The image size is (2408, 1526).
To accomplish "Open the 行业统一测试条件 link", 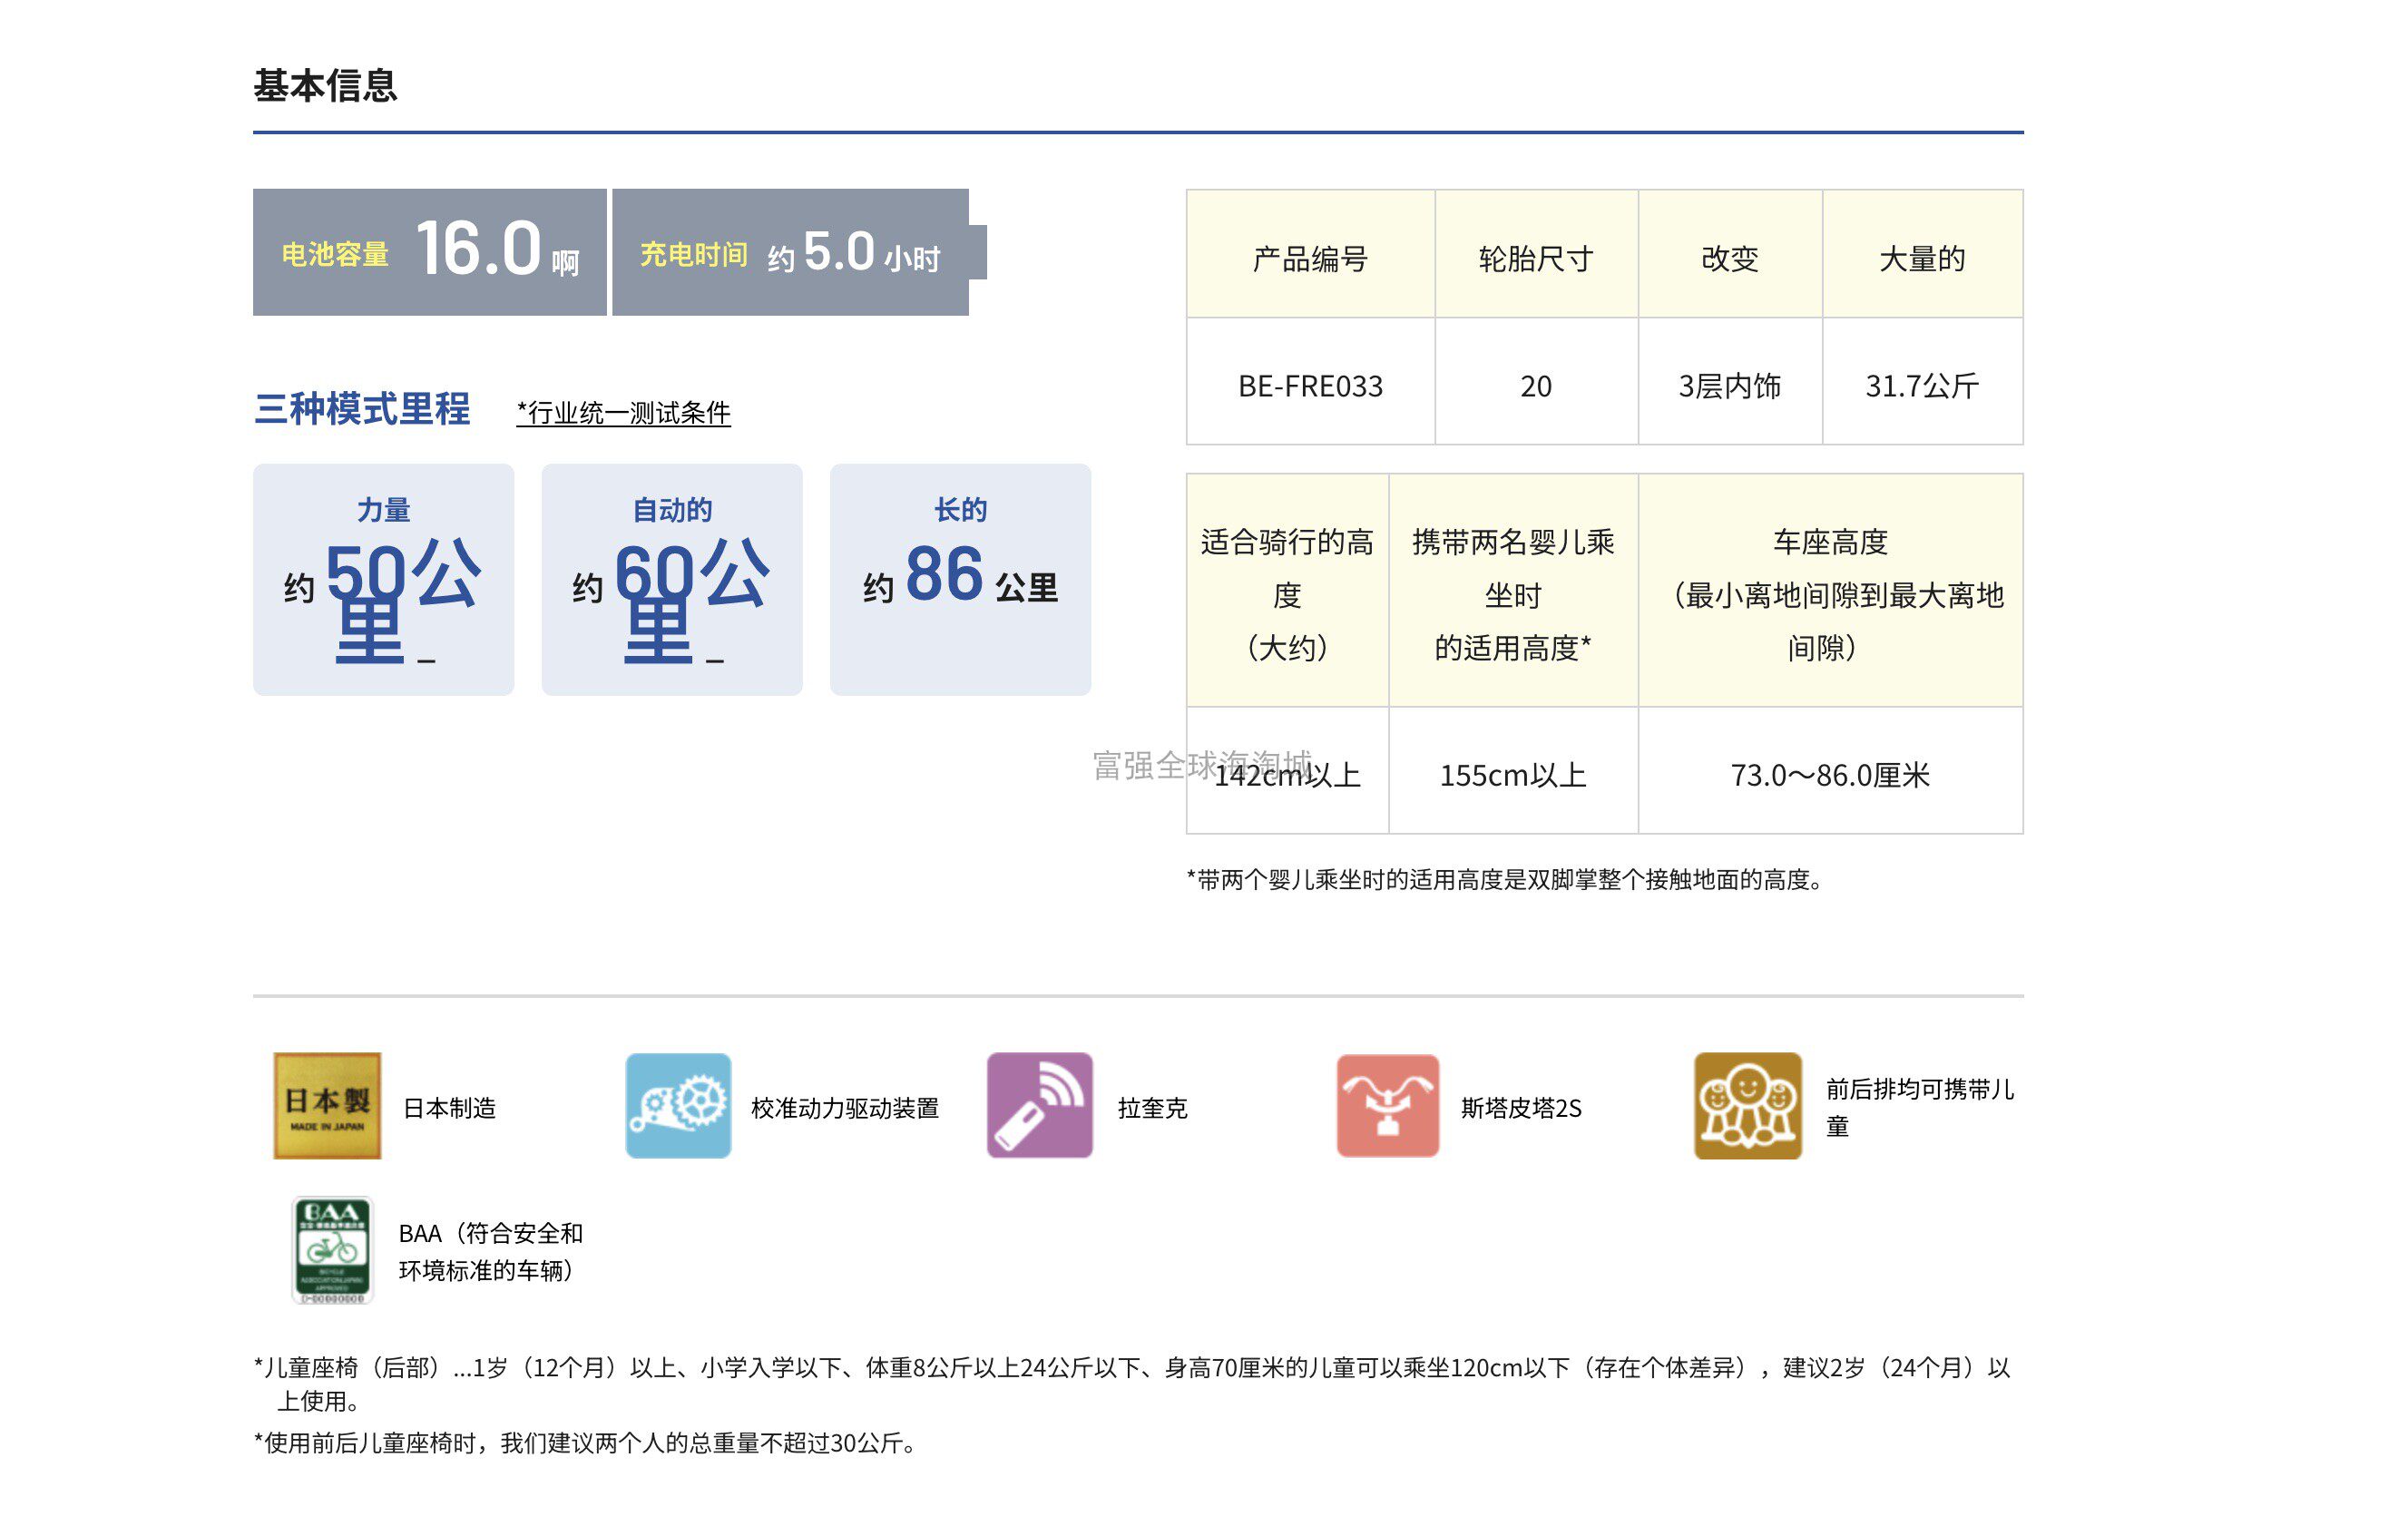I will 623,412.
